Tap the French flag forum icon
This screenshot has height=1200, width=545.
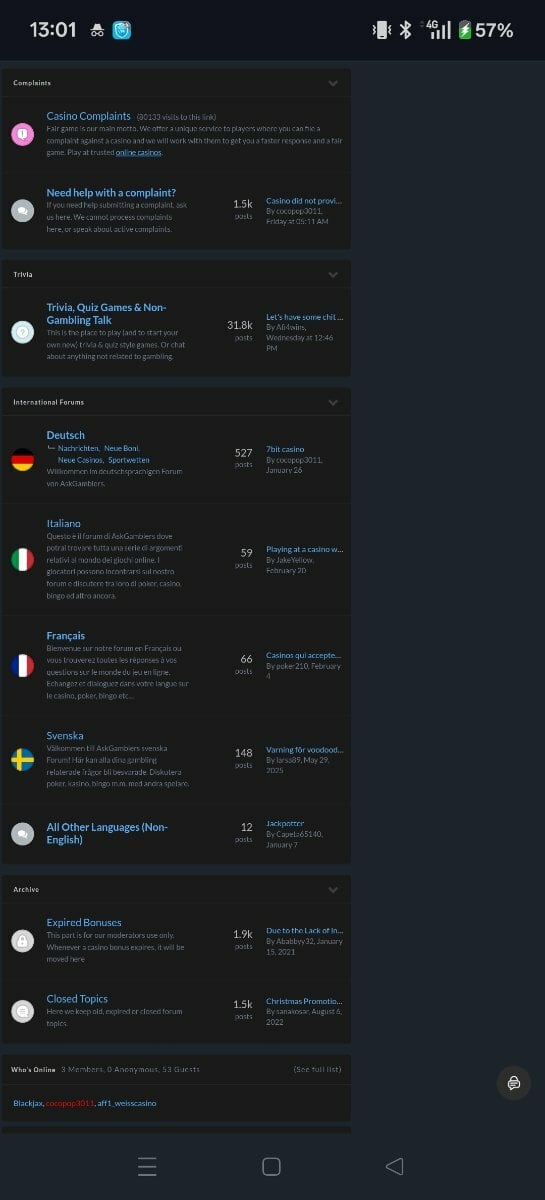(22, 666)
